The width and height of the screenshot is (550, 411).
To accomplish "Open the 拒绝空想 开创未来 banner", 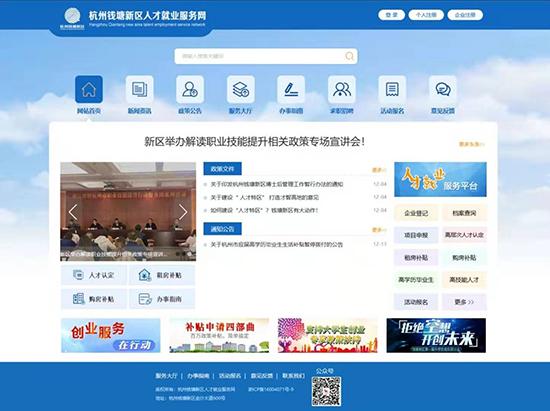I will coord(436,335).
